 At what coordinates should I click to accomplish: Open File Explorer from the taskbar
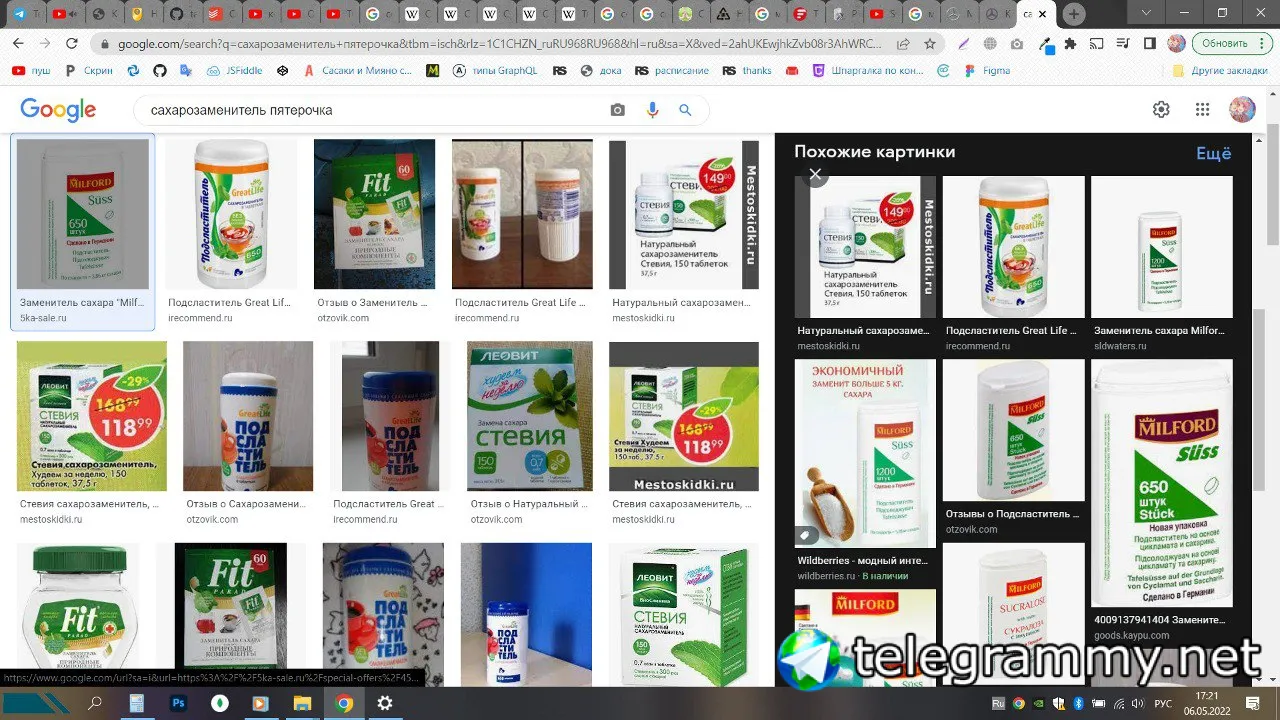[x=302, y=703]
